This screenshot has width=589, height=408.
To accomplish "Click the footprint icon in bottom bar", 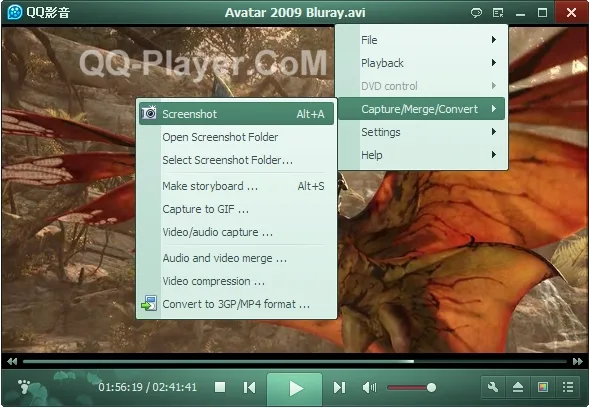I will tap(23, 387).
